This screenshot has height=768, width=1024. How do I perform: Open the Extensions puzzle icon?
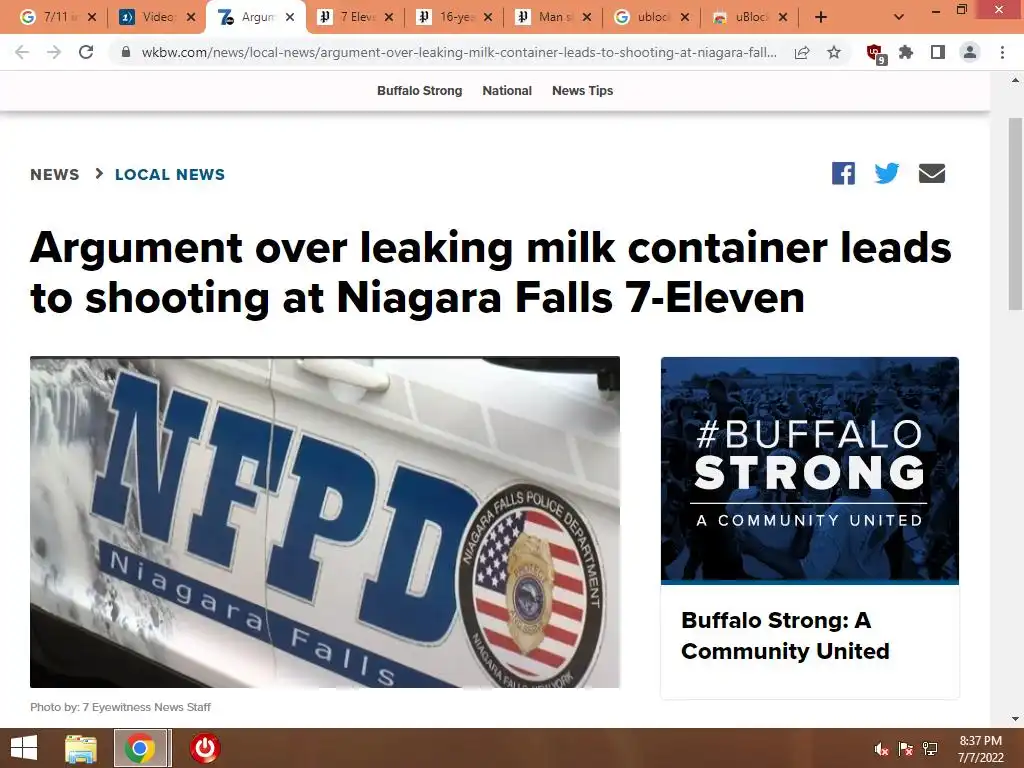[x=906, y=52]
